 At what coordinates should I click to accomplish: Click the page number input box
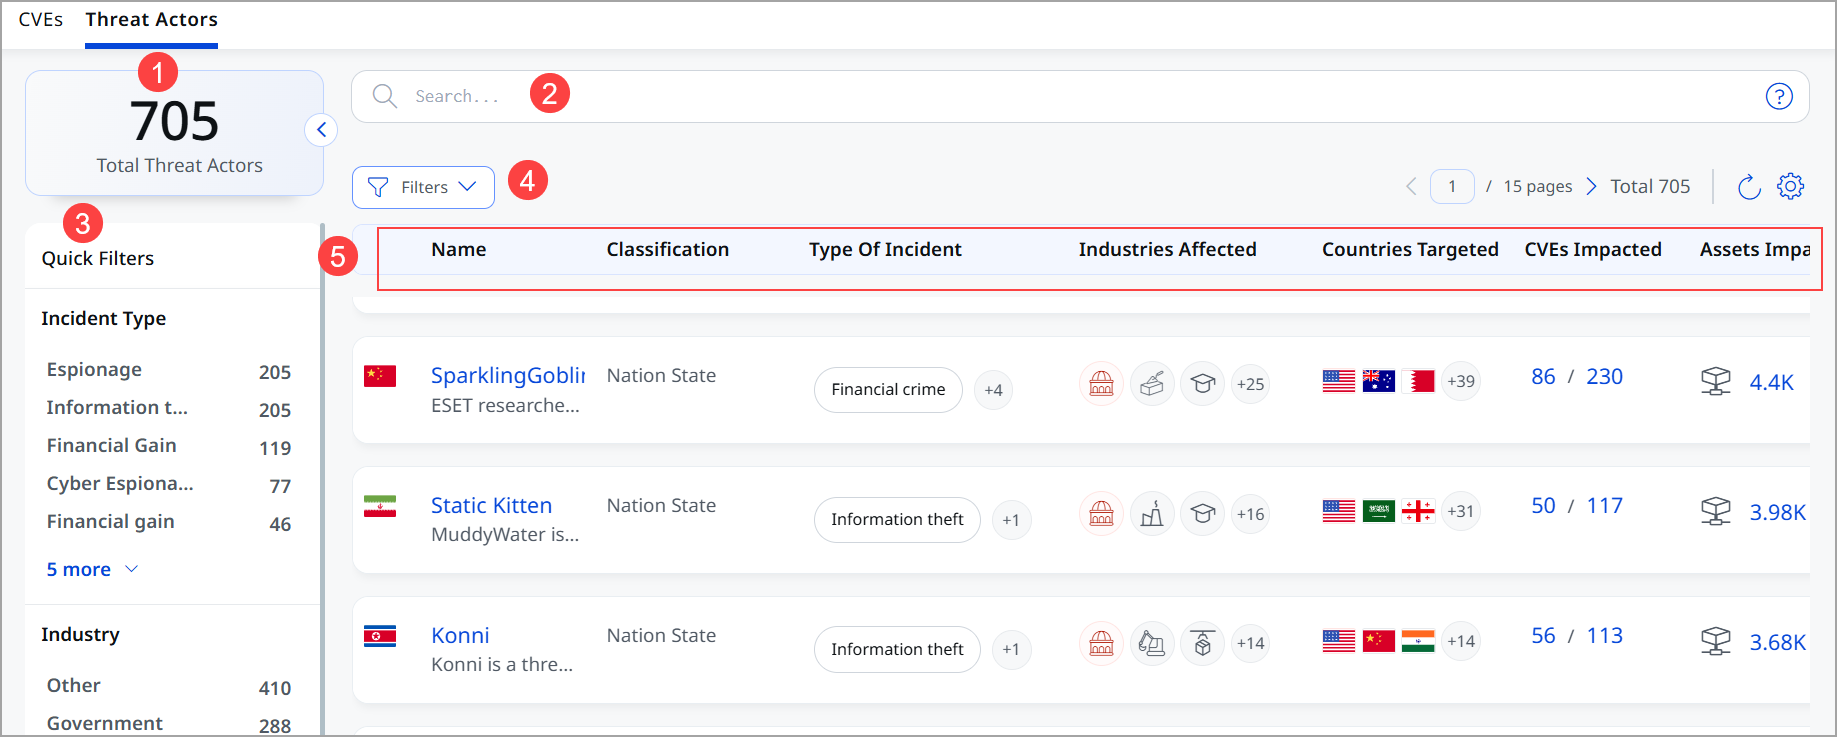coord(1452,186)
